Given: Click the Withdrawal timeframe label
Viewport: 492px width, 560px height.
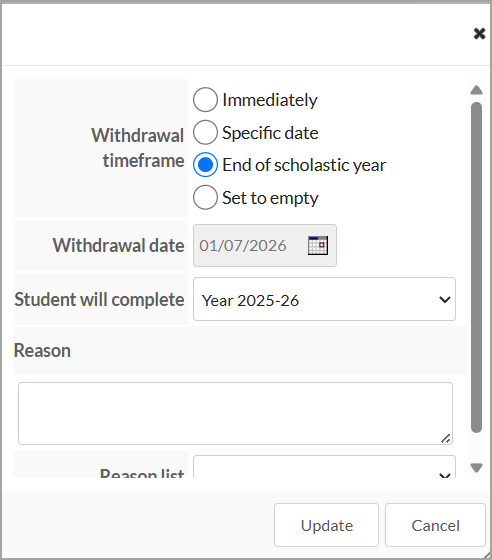Looking at the screenshot, I should [x=138, y=148].
